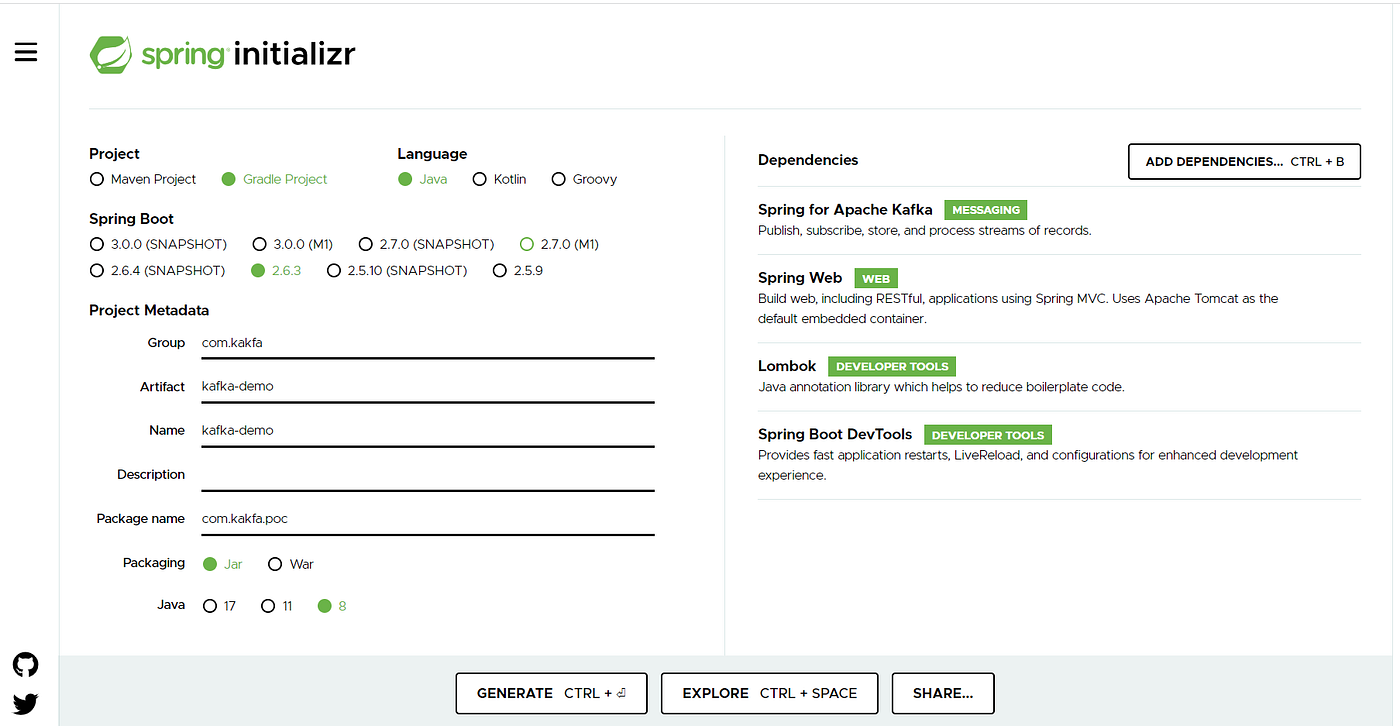This screenshot has height=726, width=1400.
Task: Click the SHARE... button
Action: coord(943,693)
